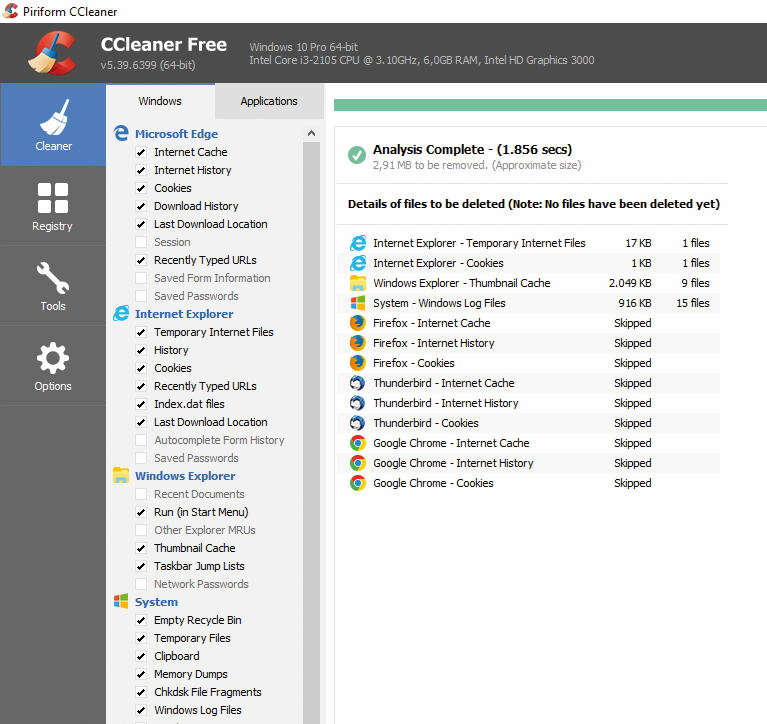Click the CCleaner version number text
This screenshot has width=767, height=724.
[148, 65]
